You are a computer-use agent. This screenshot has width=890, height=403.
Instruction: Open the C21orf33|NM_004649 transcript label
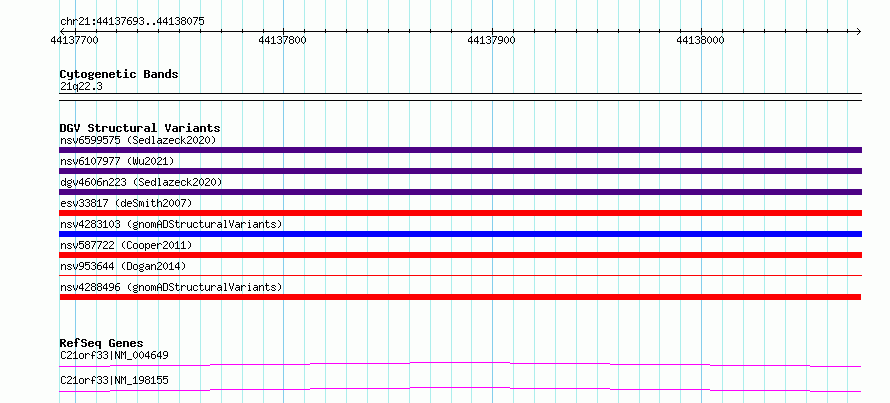[x=114, y=356]
